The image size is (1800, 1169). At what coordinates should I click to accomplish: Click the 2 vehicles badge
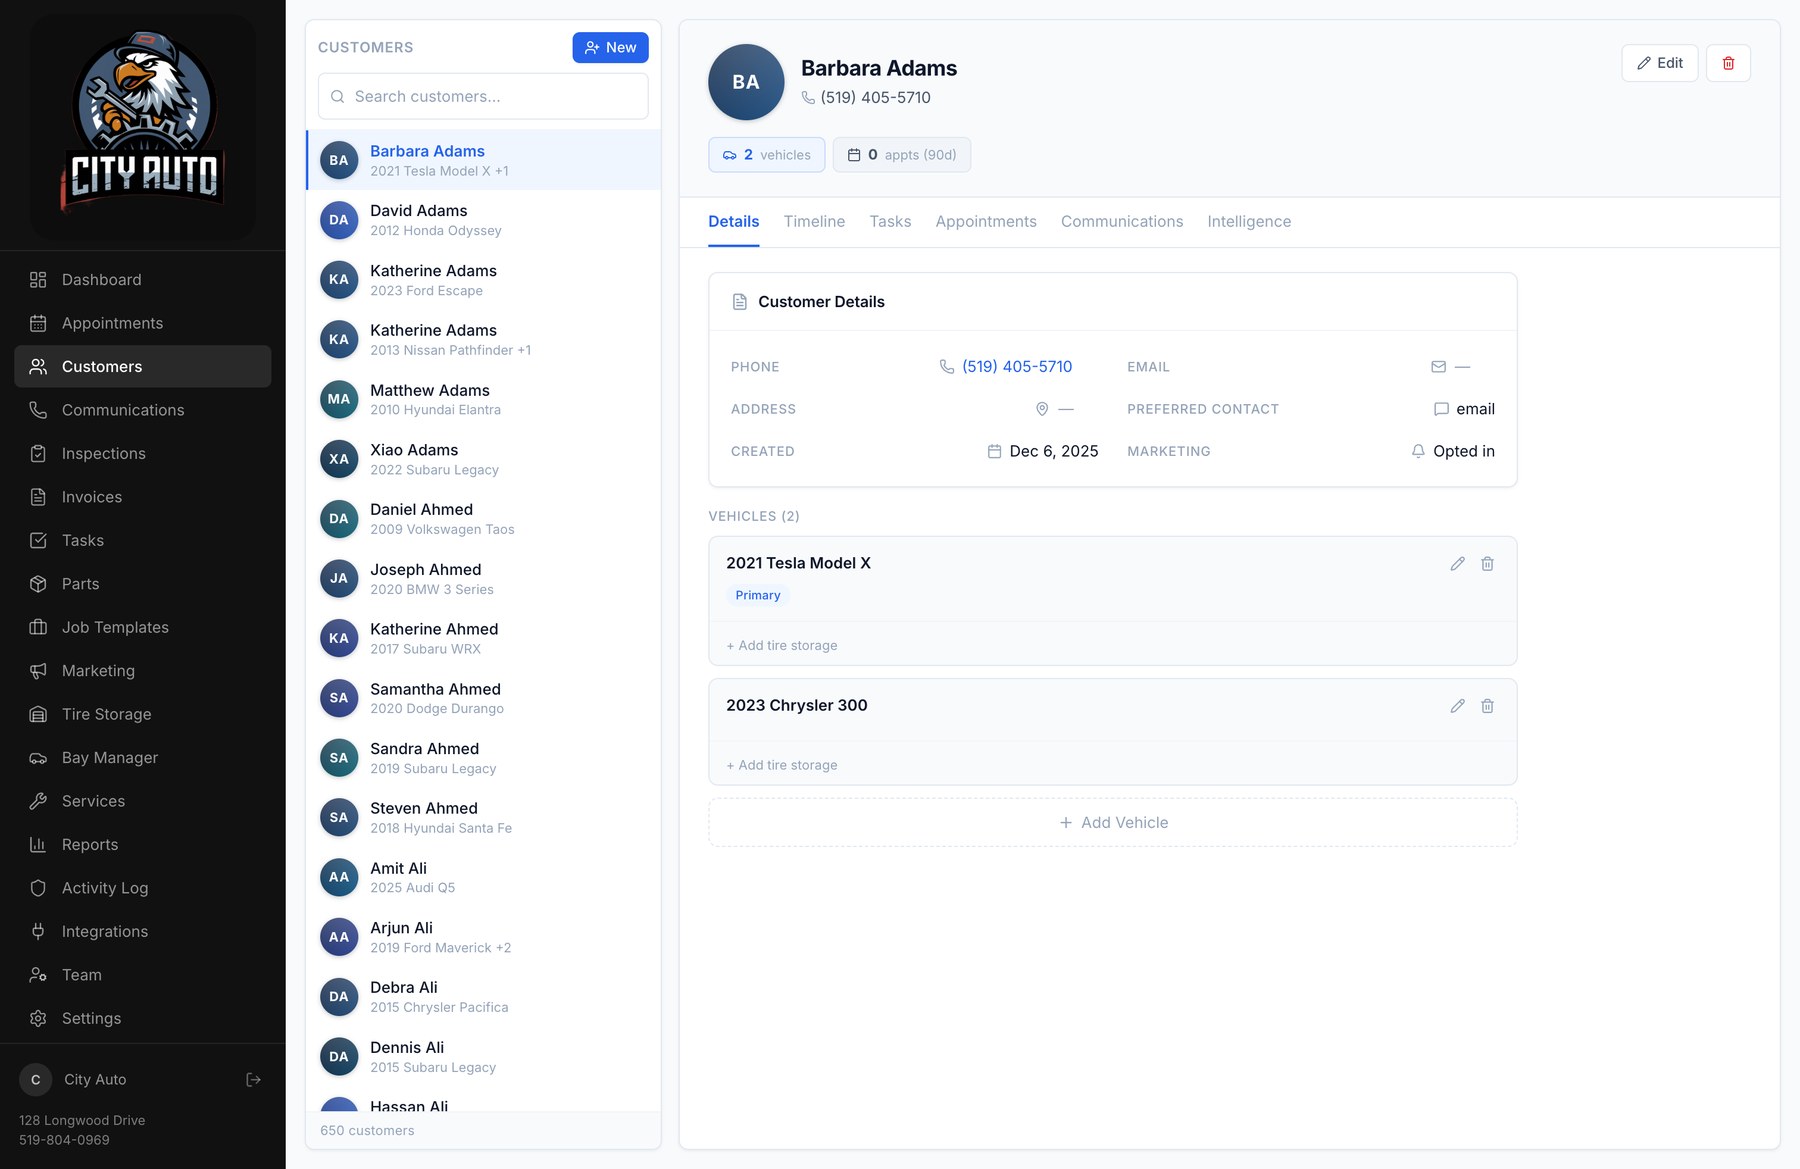(767, 155)
